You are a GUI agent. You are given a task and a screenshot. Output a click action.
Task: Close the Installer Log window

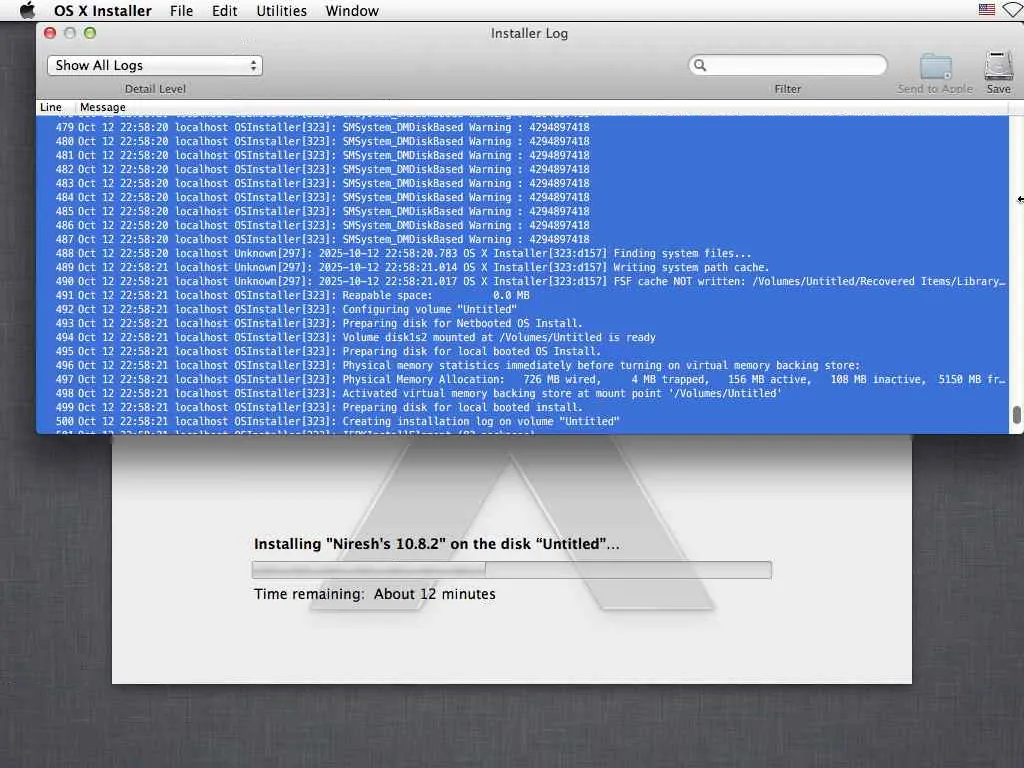tap(50, 33)
